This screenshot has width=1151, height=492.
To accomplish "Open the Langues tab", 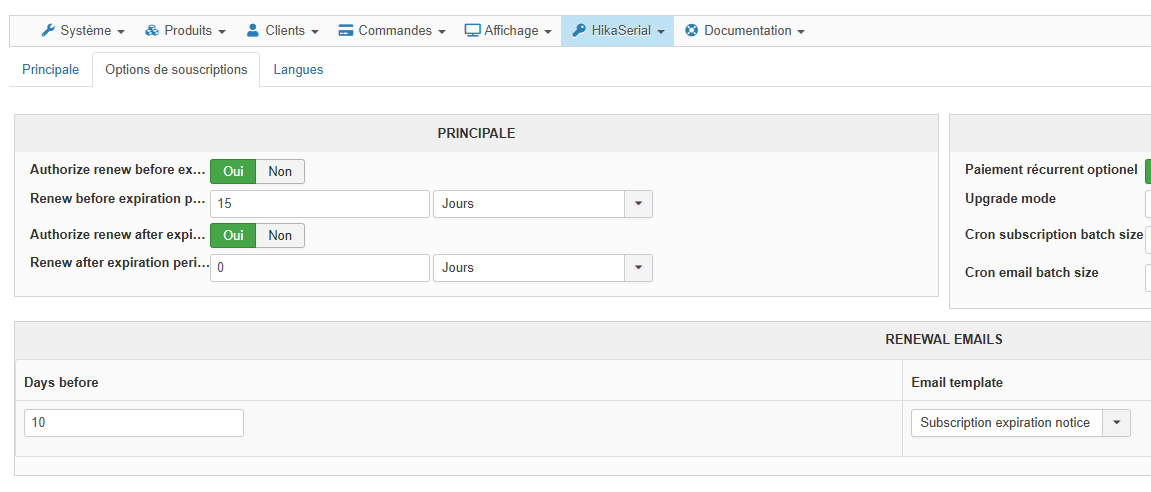I will point(298,70).
